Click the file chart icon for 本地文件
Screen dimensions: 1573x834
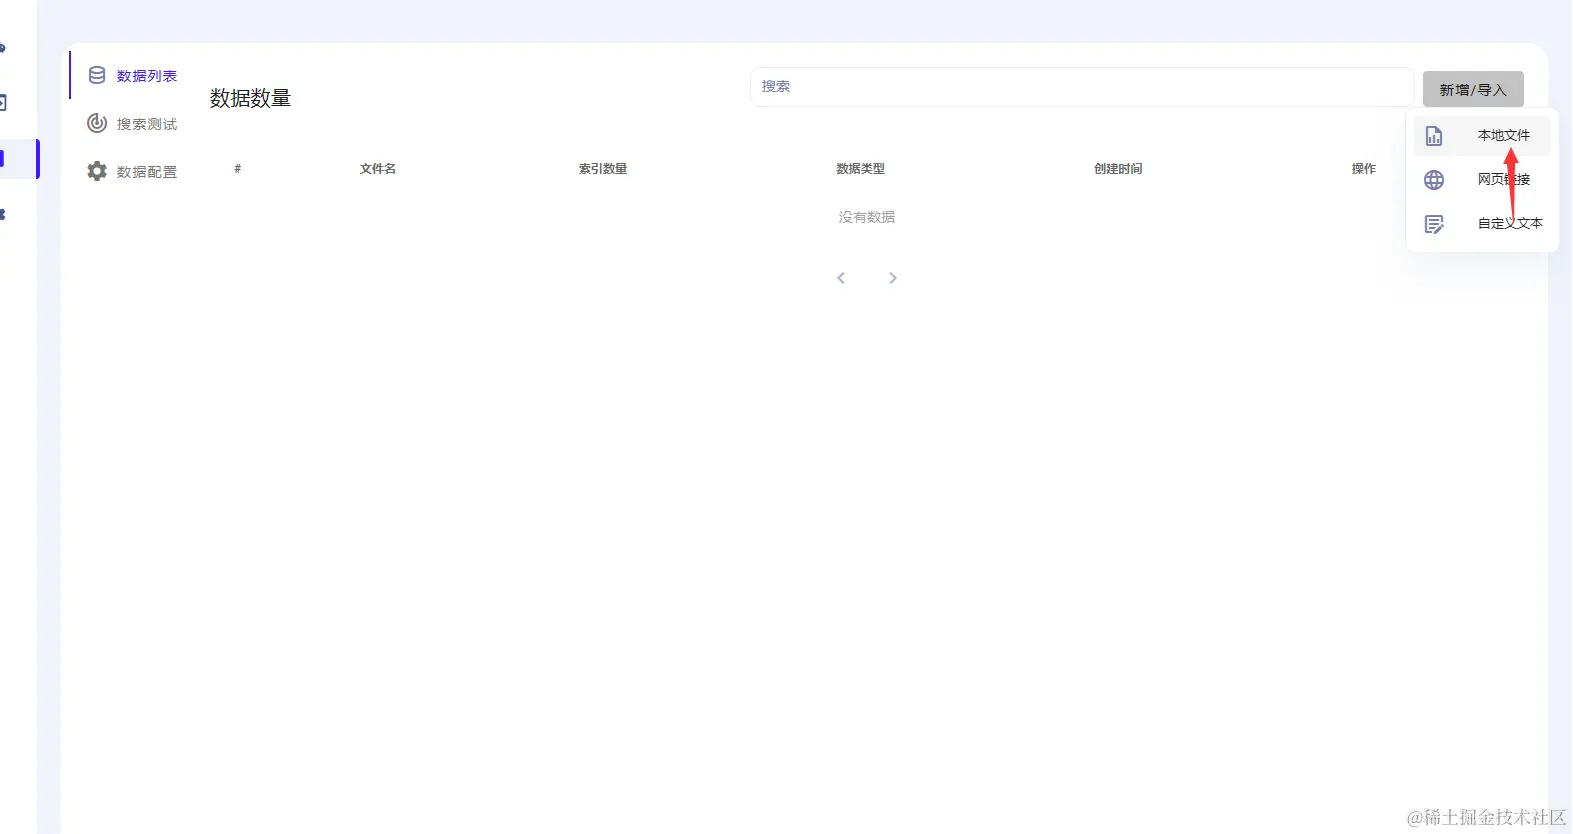1434,136
